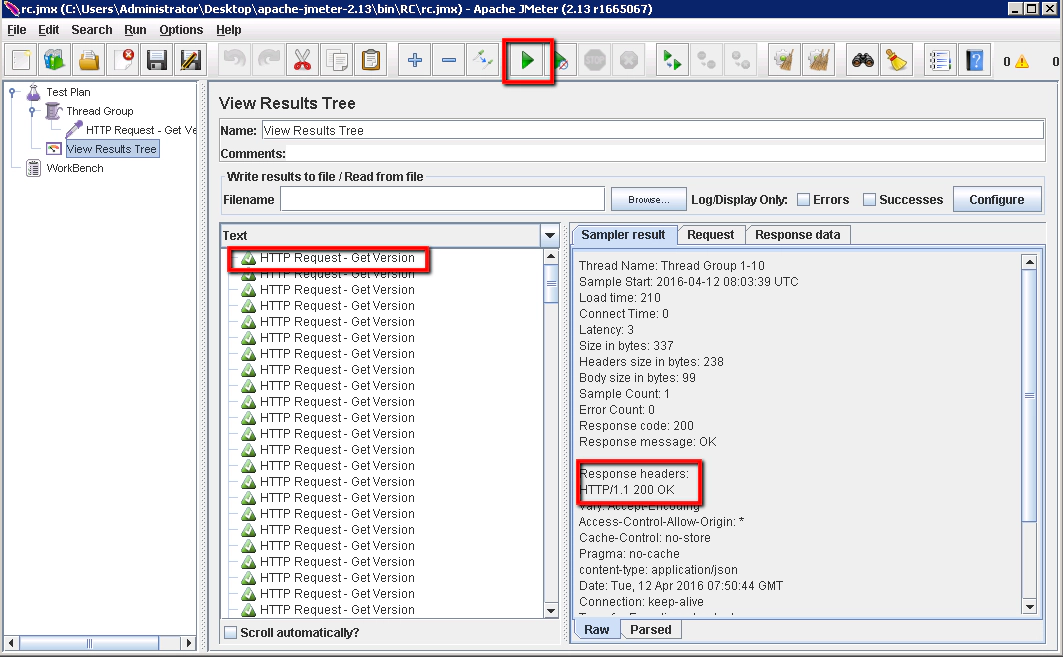The height and width of the screenshot is (657, 1063).
Task: Remote start all servers
Action: 671,60
